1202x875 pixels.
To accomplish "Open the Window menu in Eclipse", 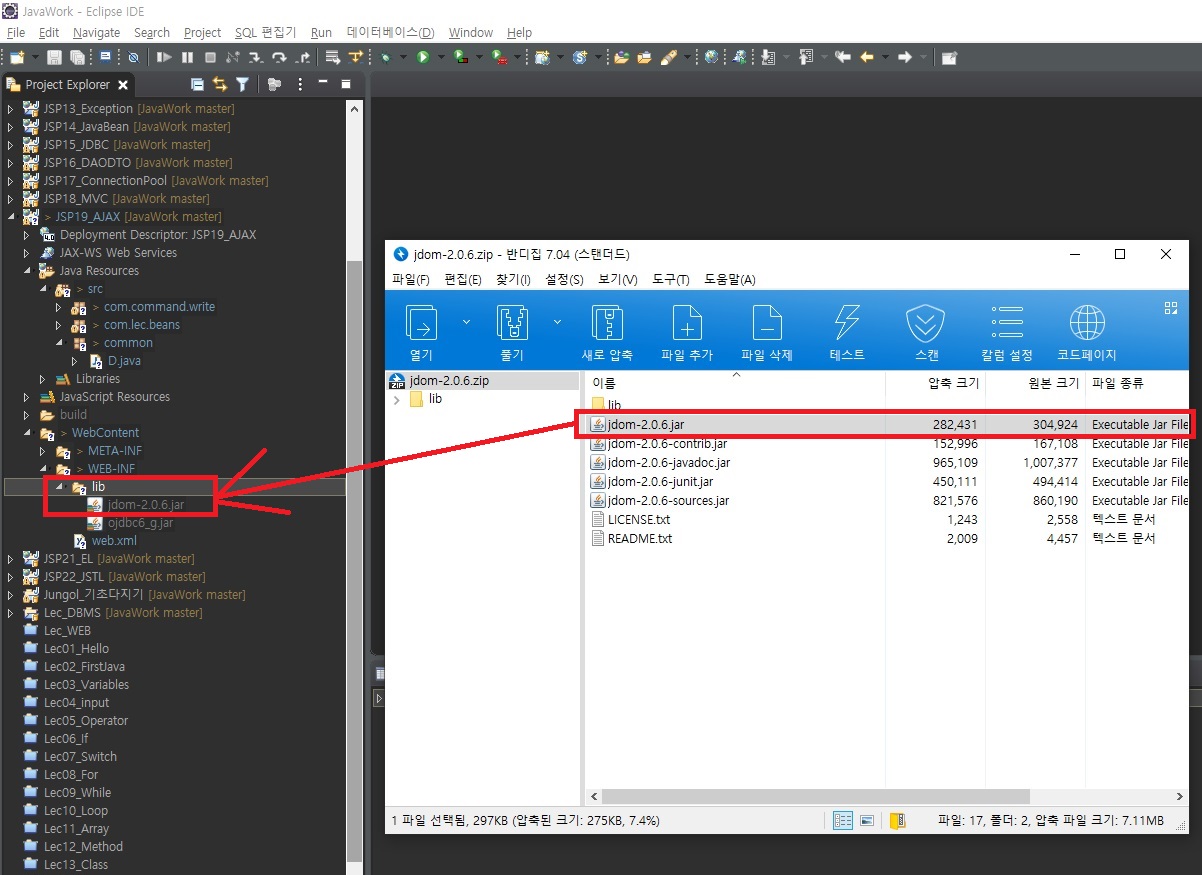I will [471, 32].
